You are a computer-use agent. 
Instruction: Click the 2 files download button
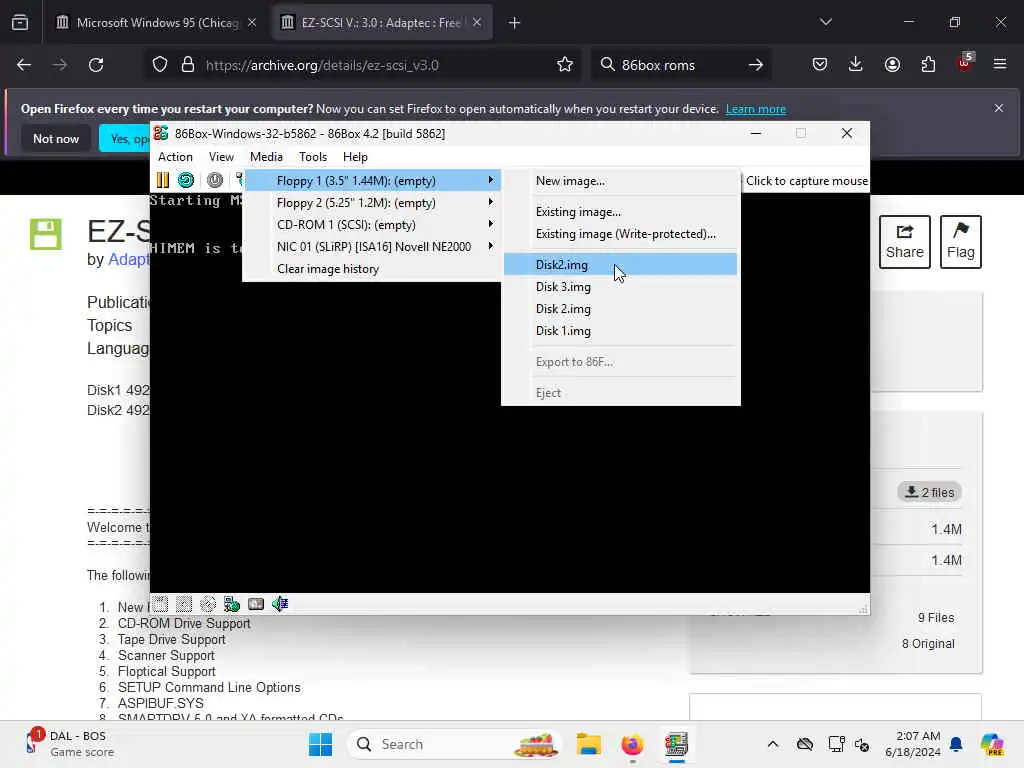tap(929, 492)
